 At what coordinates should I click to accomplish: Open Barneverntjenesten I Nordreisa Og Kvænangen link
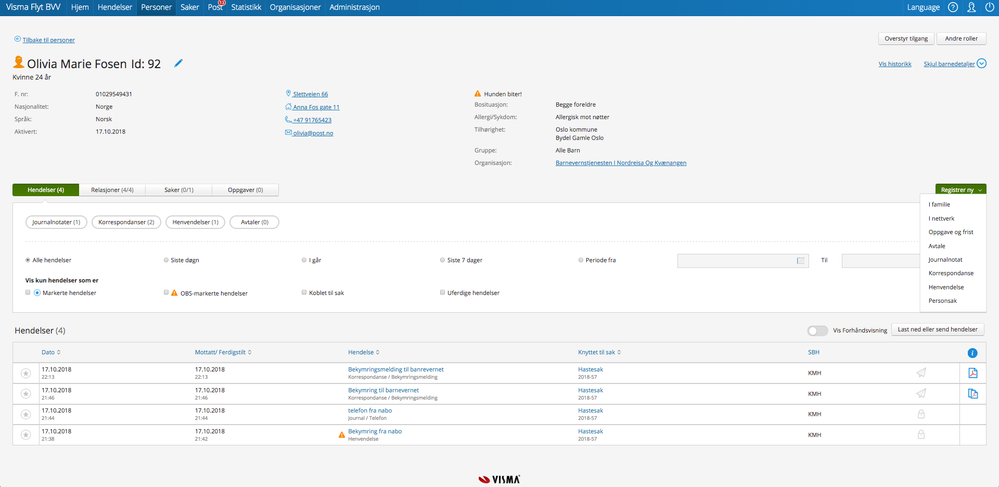(621, 163)
